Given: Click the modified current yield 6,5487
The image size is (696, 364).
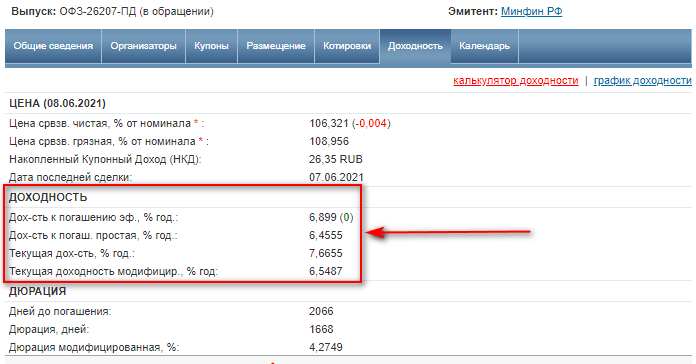Looking at the screenshot, I should 326,271.
